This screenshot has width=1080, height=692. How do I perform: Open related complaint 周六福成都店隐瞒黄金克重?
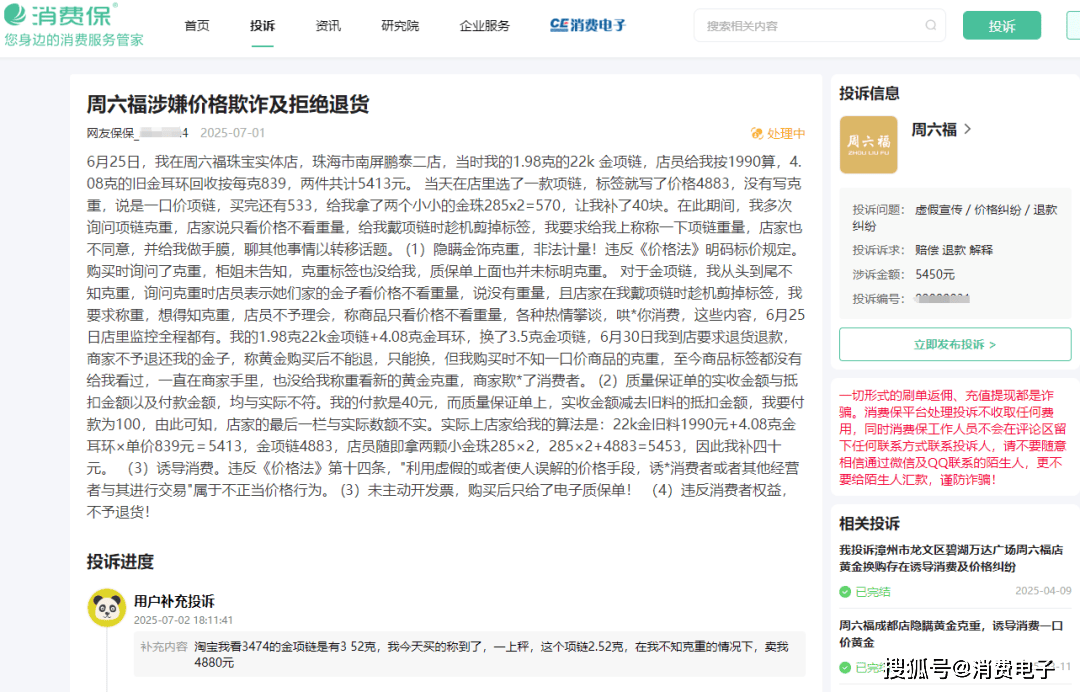pyautogui.click(x=951, y=633)
